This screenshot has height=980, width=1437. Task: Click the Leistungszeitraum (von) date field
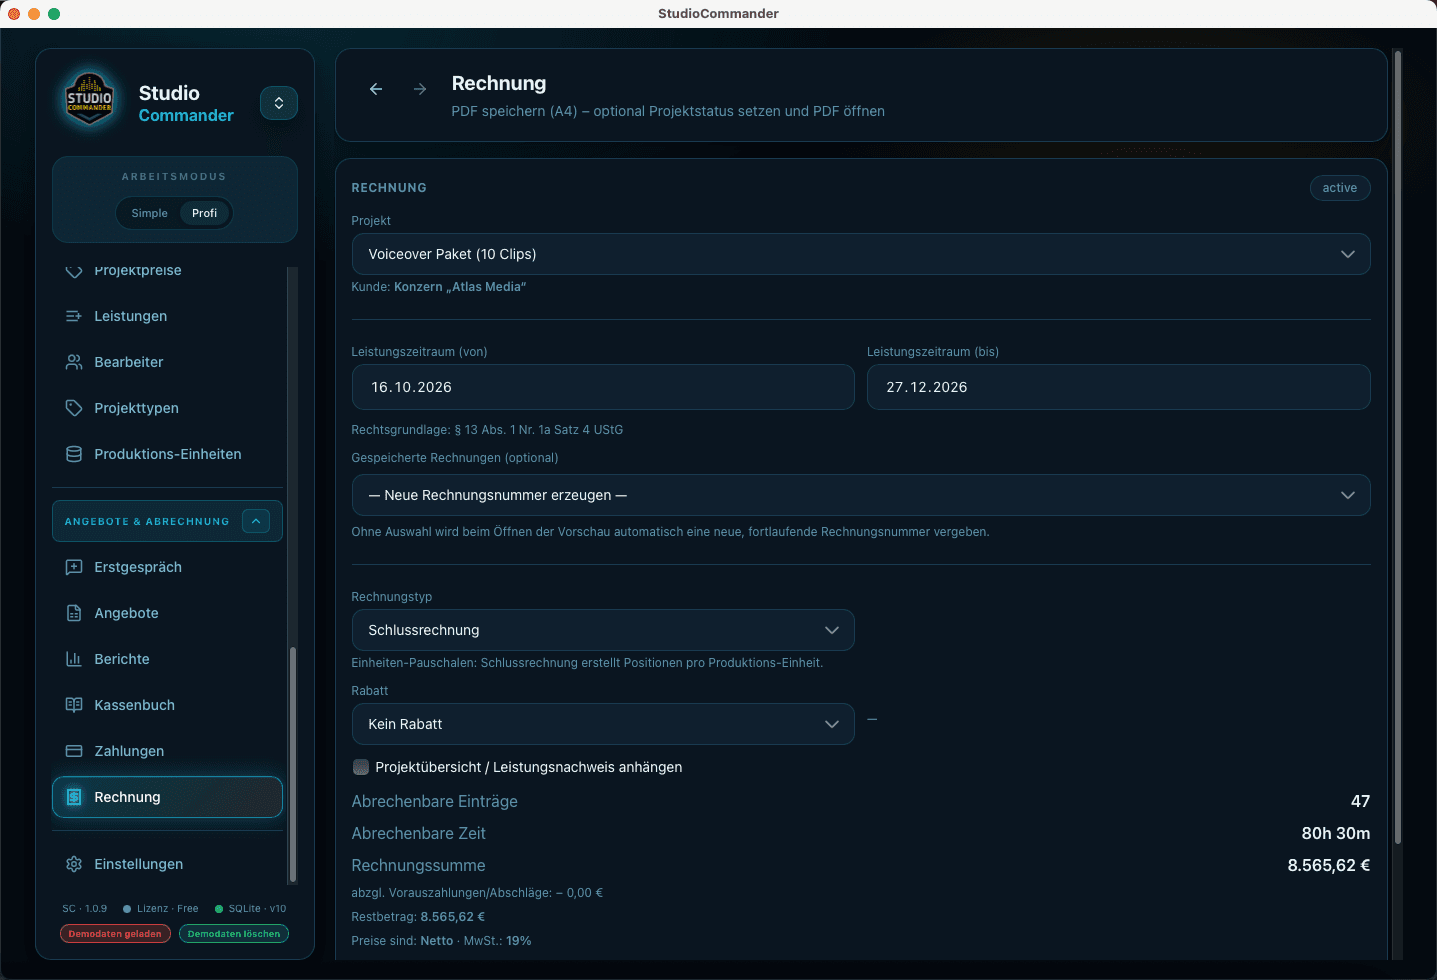point(603,387)
